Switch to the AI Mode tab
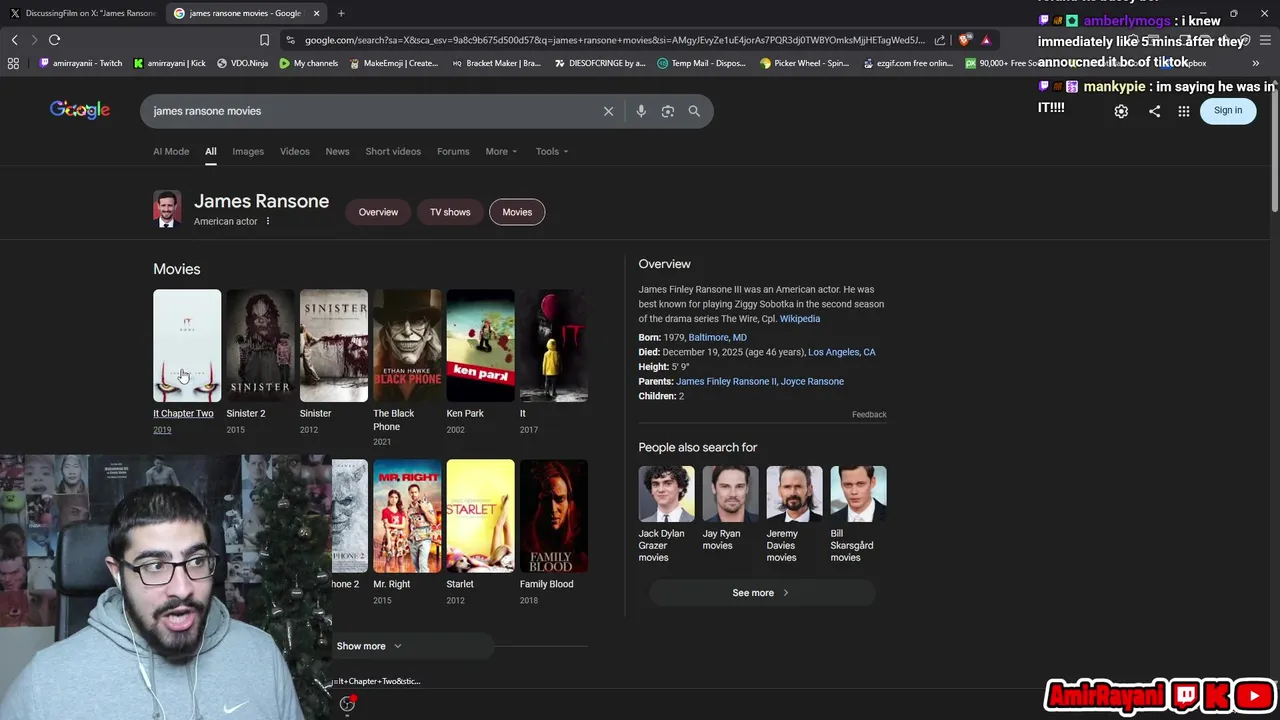 (171, 151)
